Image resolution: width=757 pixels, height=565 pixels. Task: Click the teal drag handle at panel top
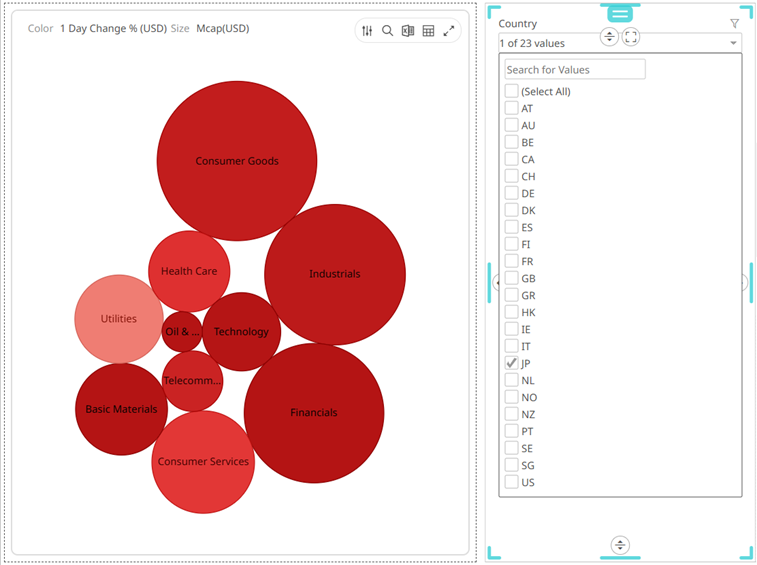(620, 14)
